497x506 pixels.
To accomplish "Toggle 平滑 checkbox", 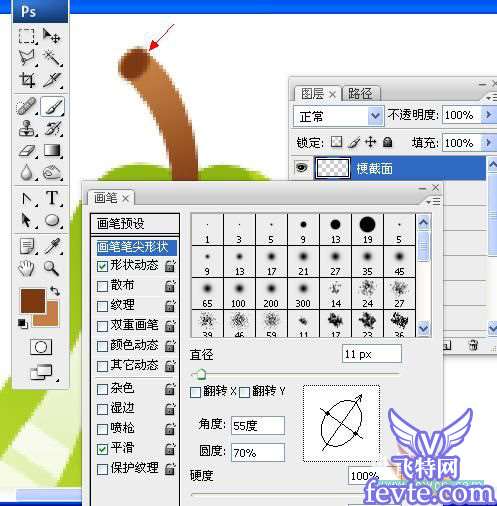I will coord(102,449).
